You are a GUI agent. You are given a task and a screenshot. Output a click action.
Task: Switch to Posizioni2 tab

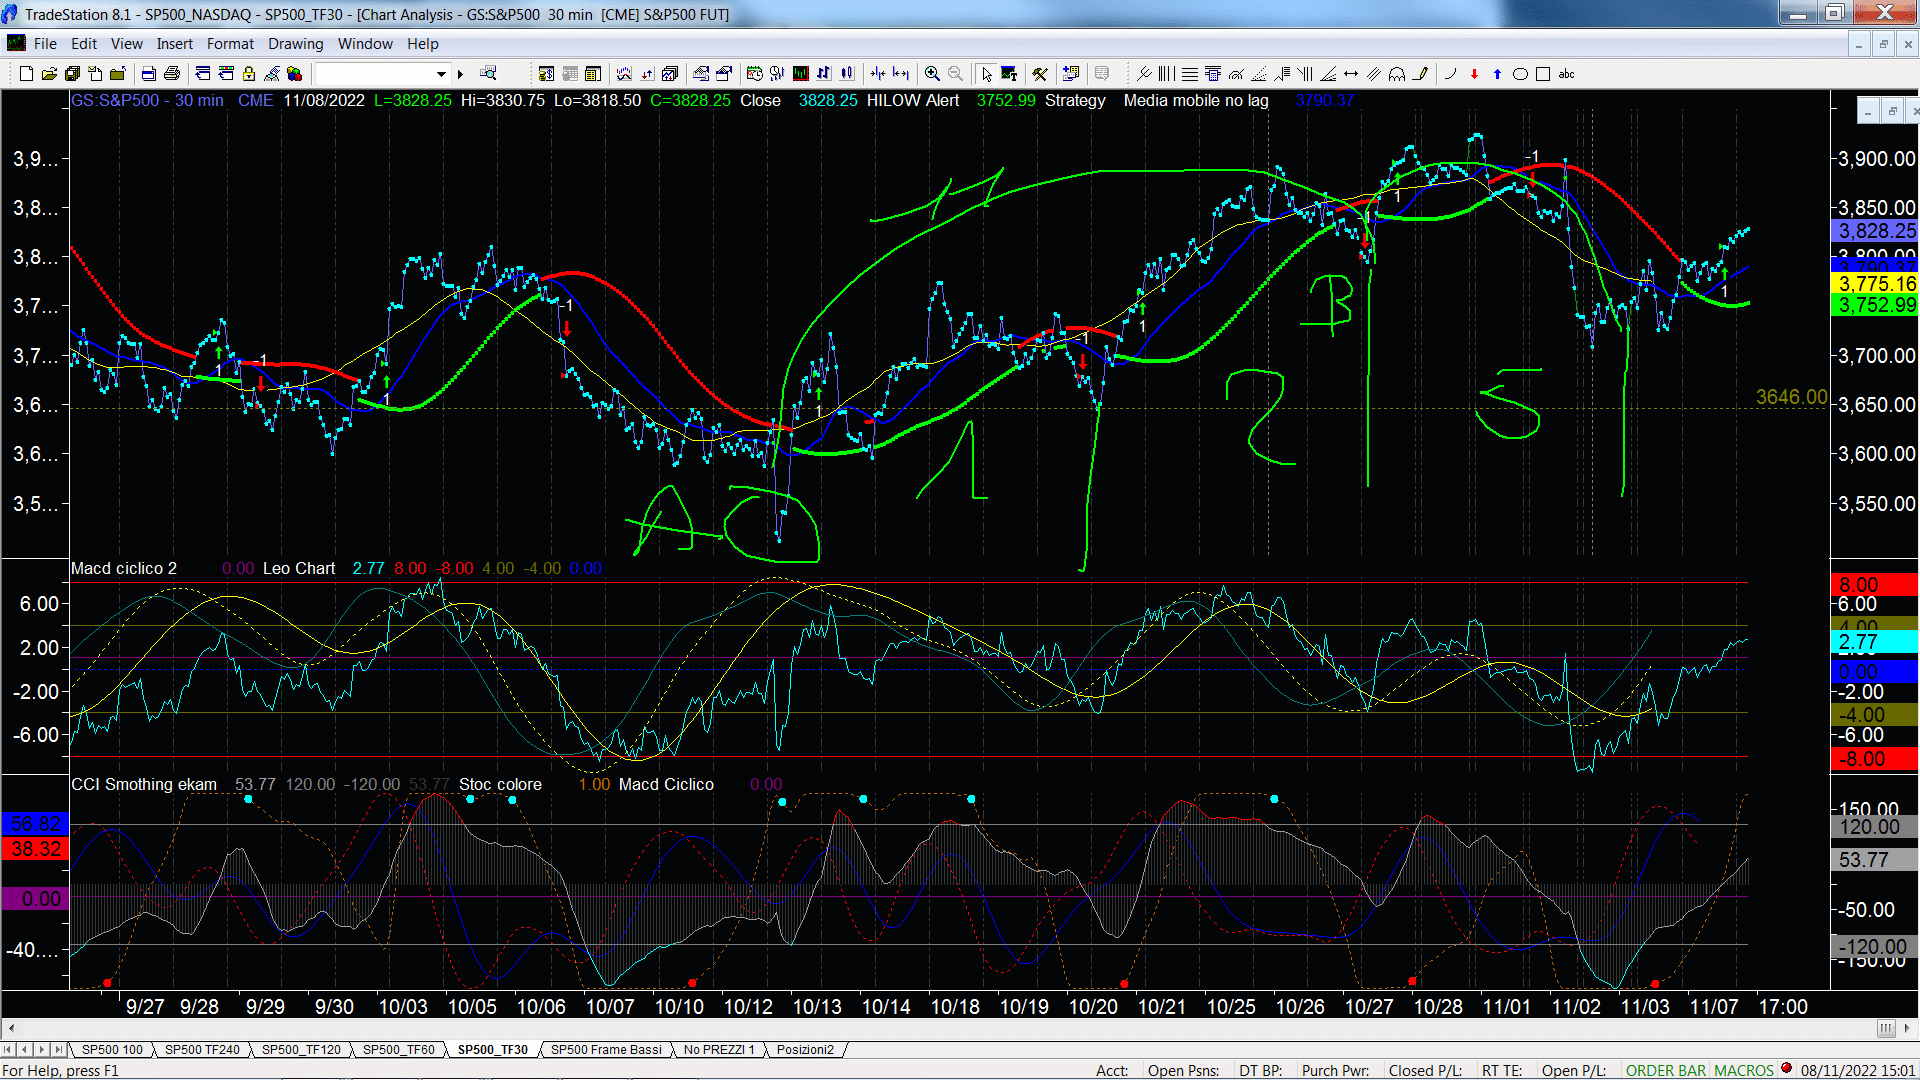pos(805,1049)
